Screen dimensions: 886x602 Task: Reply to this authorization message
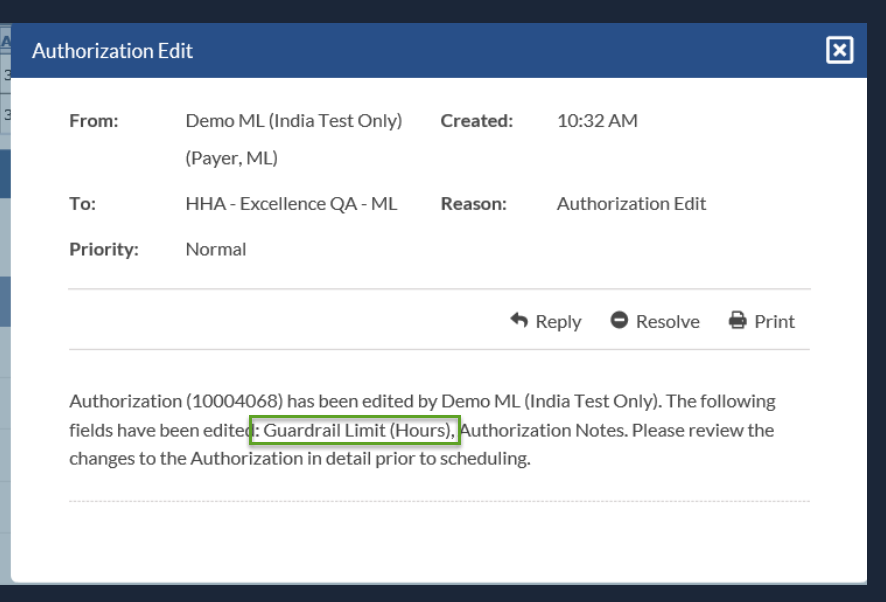pos(546,321)
